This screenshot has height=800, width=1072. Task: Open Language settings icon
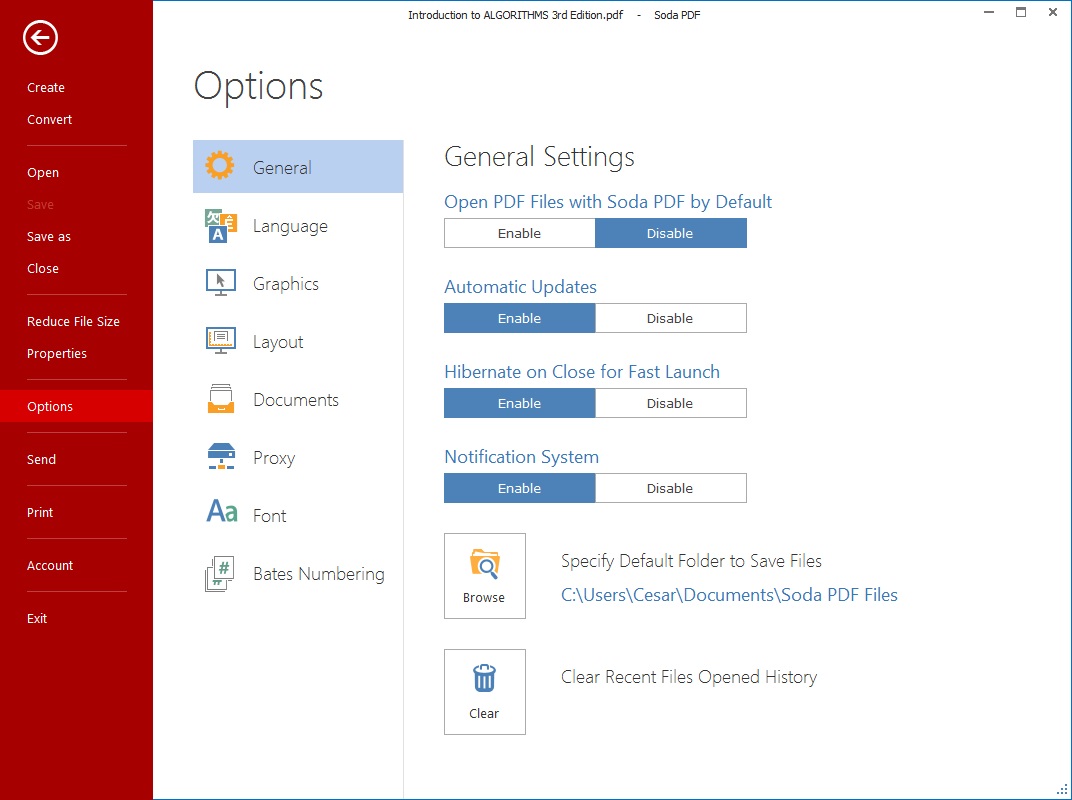[220, 226]
